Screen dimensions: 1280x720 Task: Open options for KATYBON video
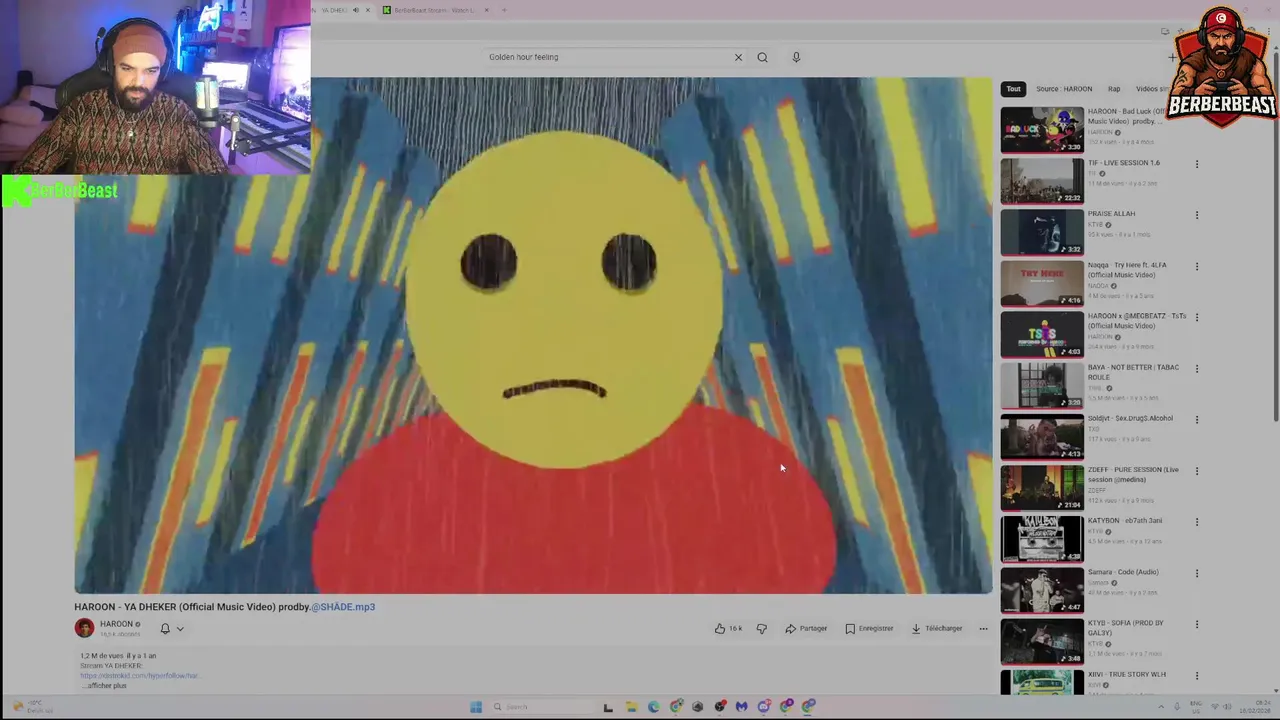(x=1196, y=522)
